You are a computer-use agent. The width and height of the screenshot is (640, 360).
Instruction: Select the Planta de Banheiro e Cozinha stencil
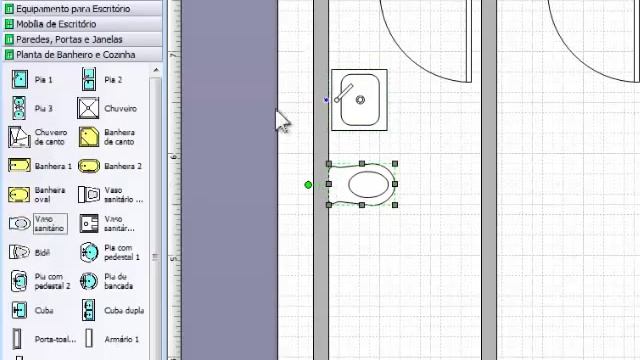click(82, 55)
